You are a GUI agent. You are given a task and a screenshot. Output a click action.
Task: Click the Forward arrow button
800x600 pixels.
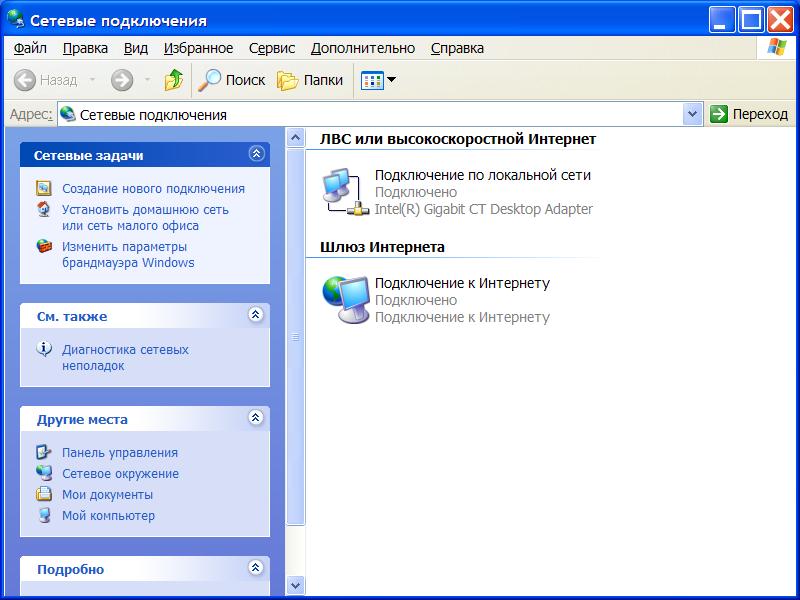(x=122, y=80)
